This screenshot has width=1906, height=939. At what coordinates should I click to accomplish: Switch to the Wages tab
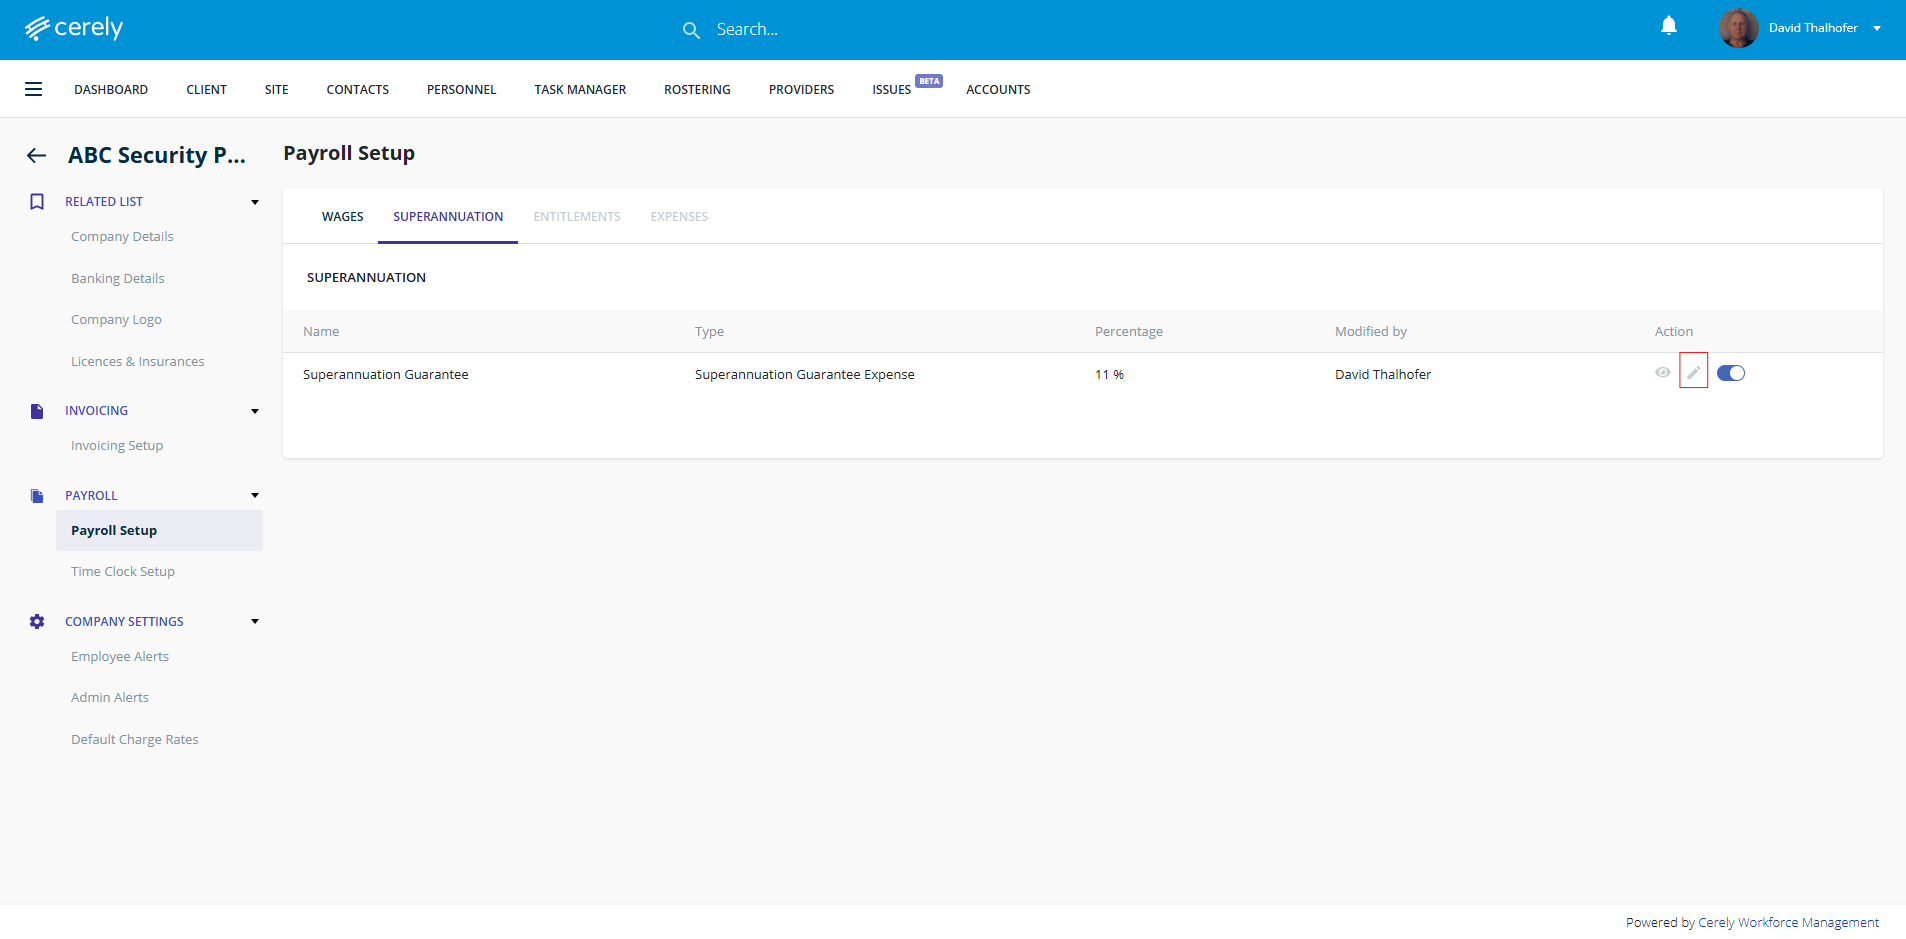click(x=342, y=217)
